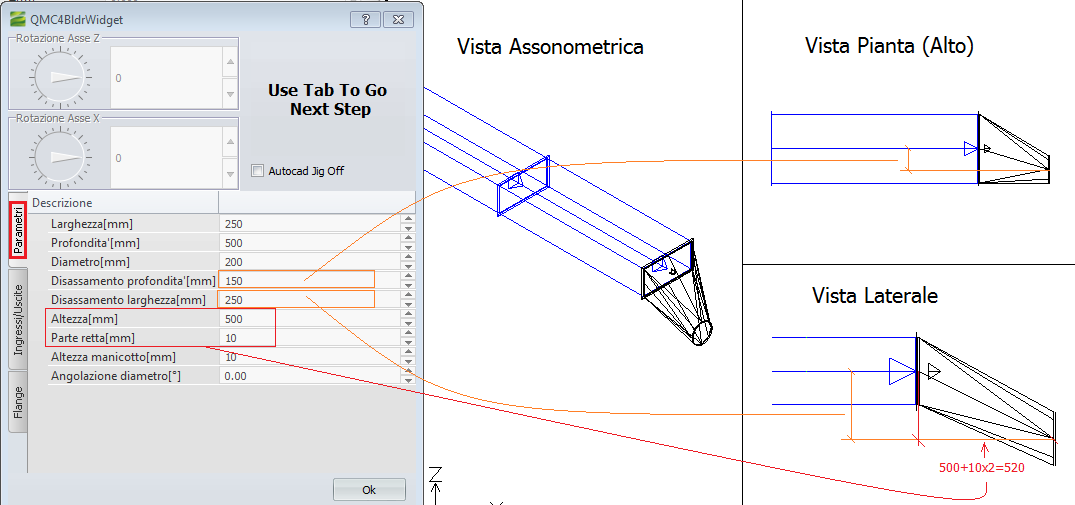Click the help question mark button
This screenshot has height=505, width=1075.
coord(365,19)
